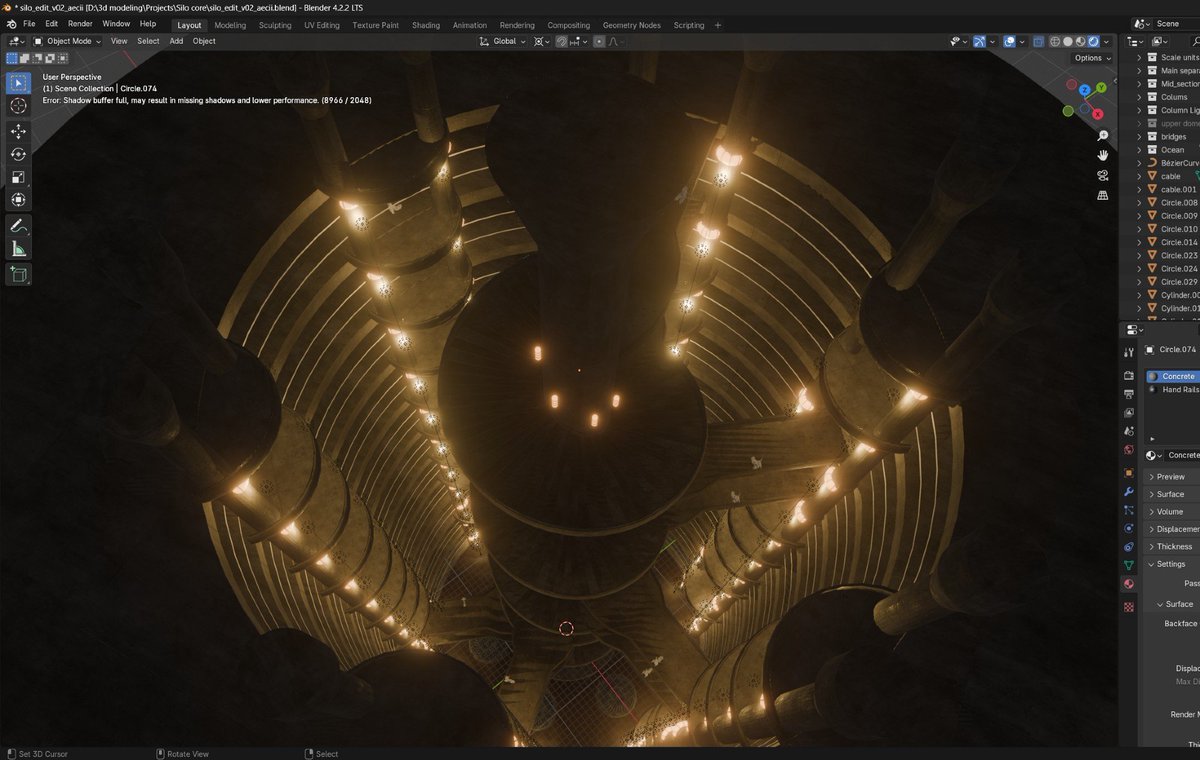This screenshot has width=1200, height=760.
Task: Open the Modifiers properties tab
Action: tap(1129, 492)
